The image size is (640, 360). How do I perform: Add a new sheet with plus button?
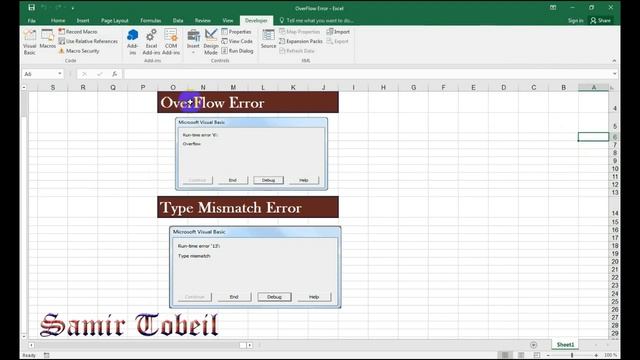pyautogui.click(x=533, y=345)
